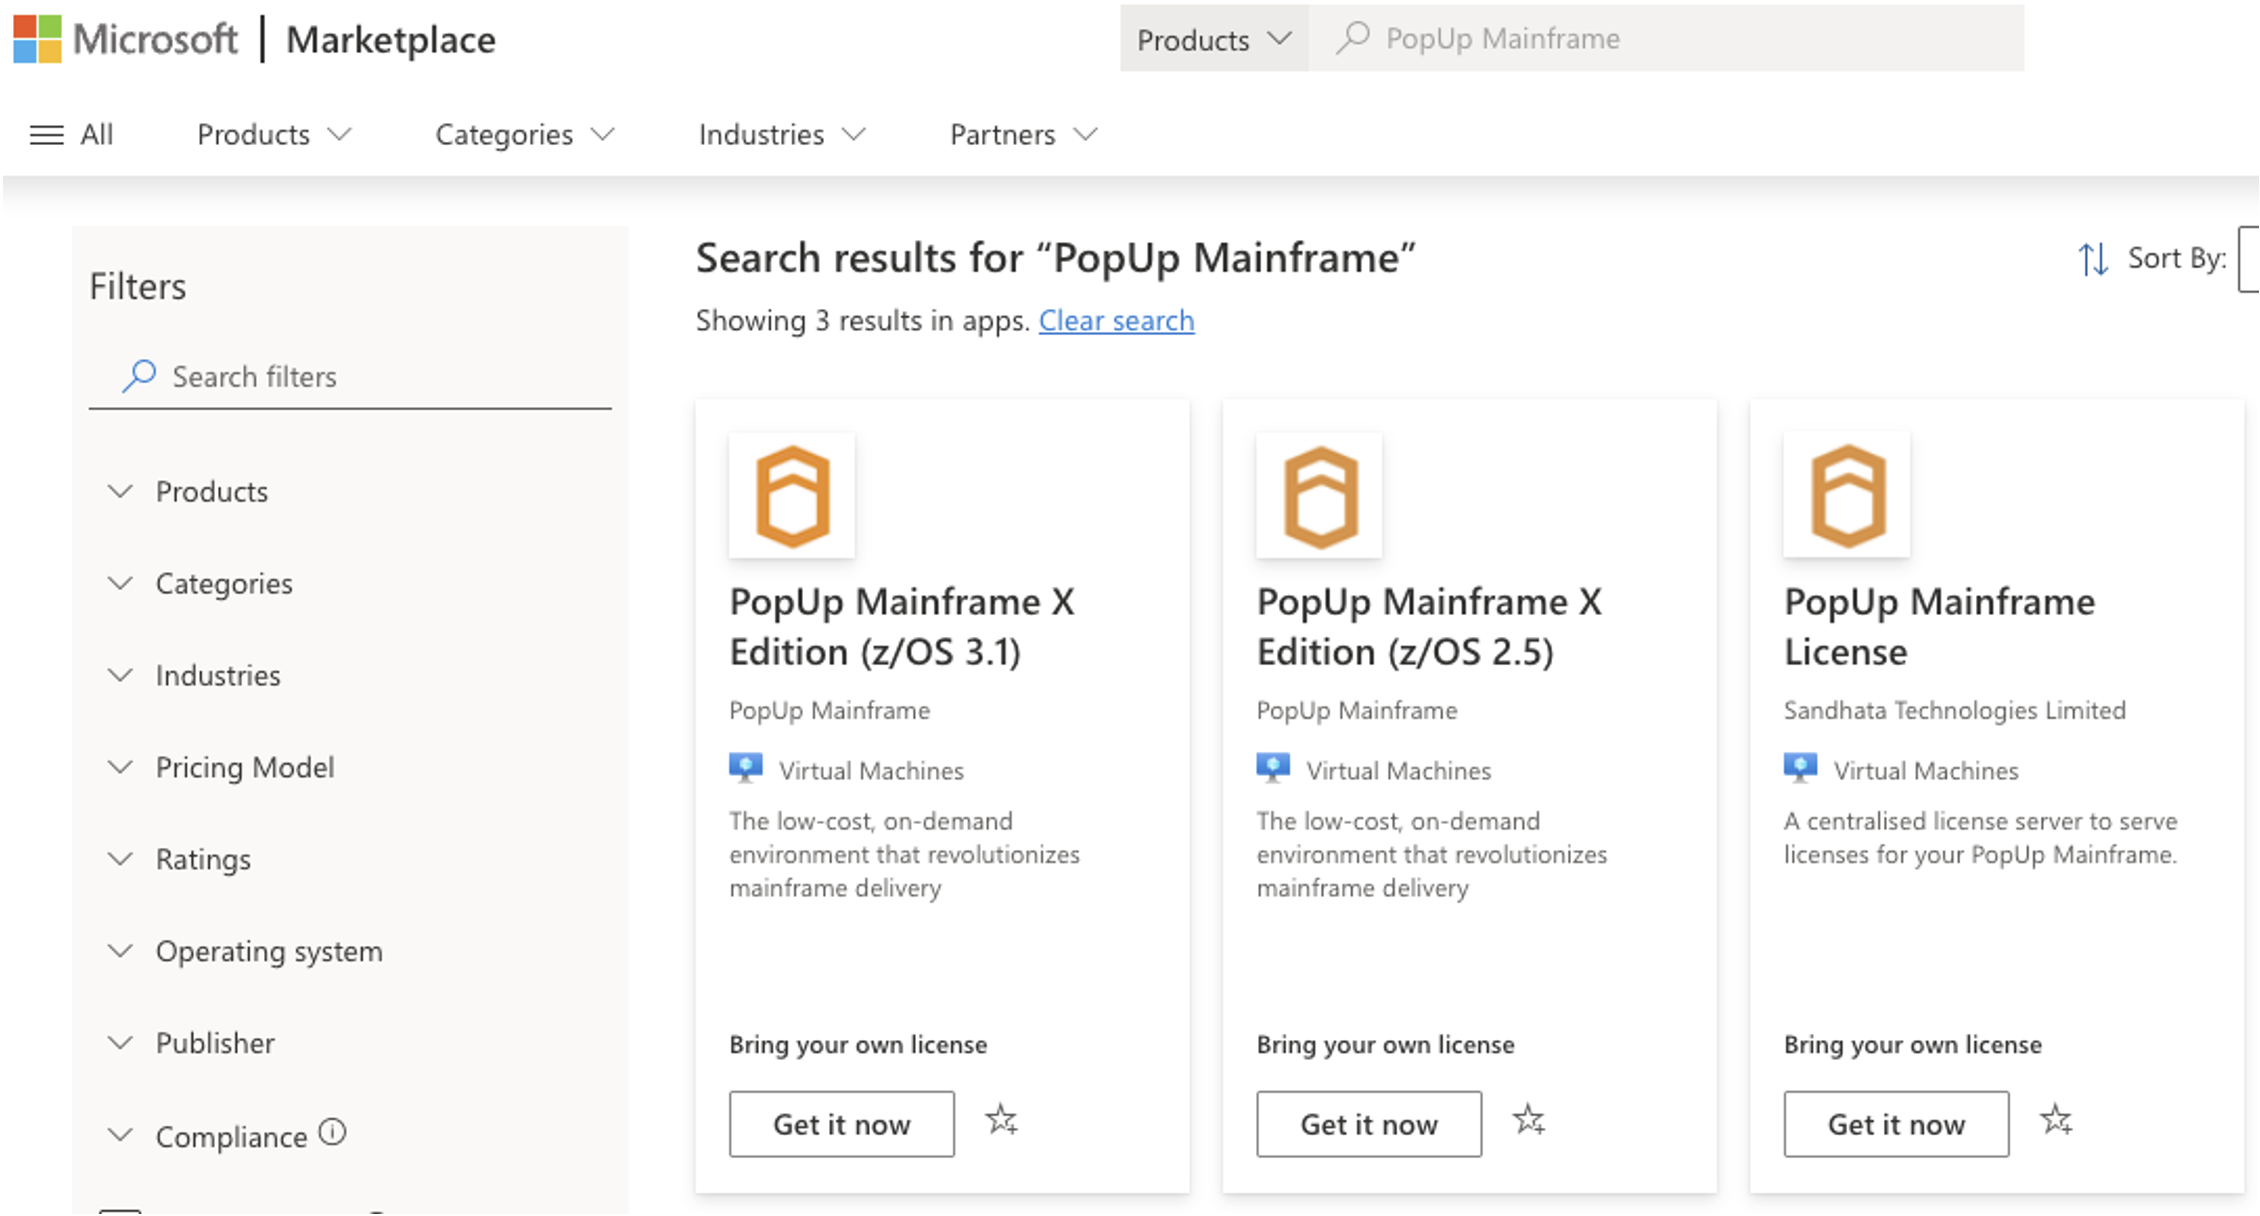Open the PopUp Mainframe X Edition (z/OS 3.1) app logo
This screenshot has width=2260, height=1216.
coord(791,494)
